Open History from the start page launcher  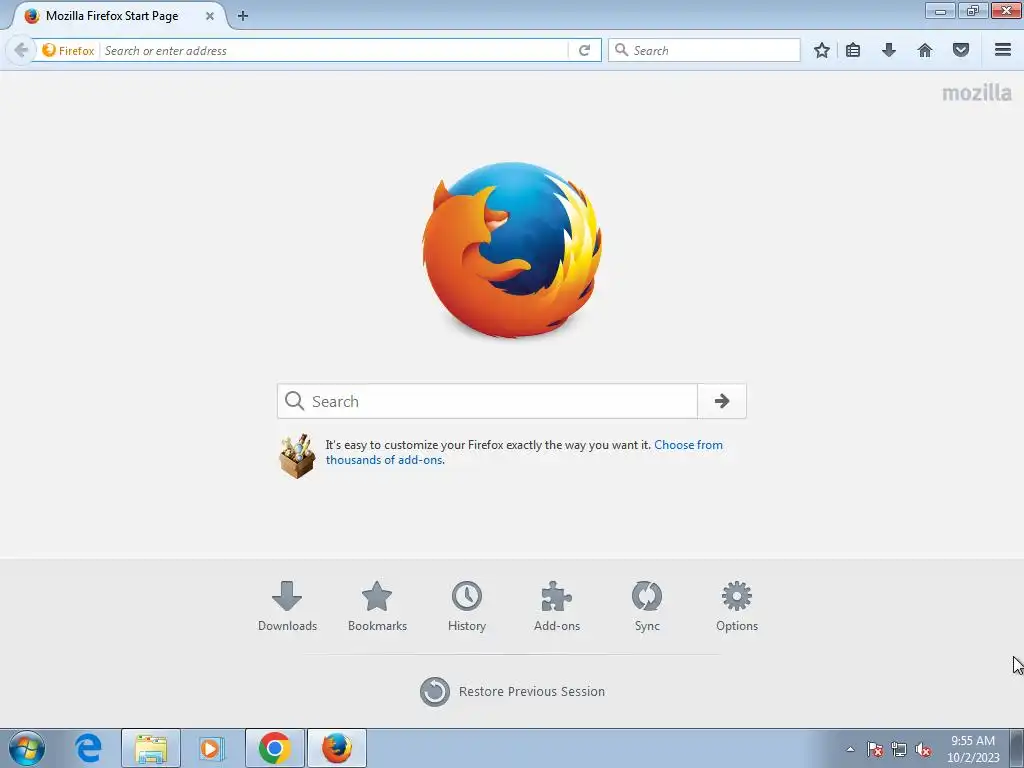(467, 606)
